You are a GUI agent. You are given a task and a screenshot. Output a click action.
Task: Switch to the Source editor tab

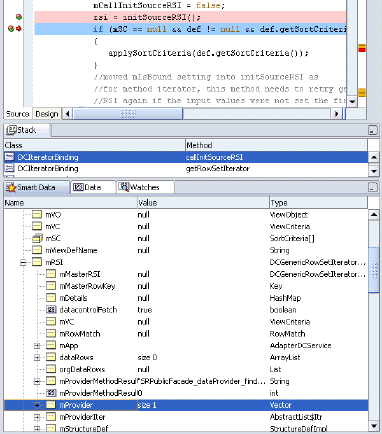[18, 114]
